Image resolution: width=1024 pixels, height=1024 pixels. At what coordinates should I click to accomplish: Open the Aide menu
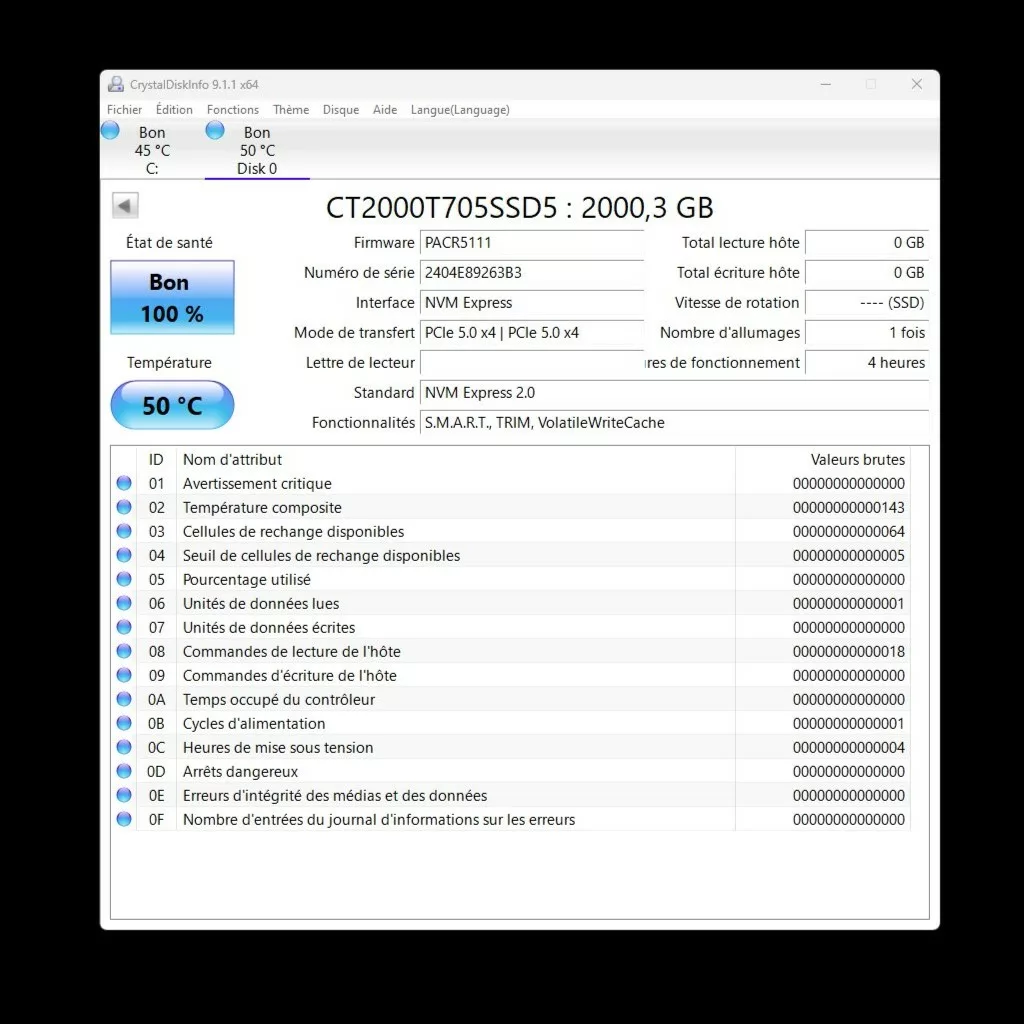385,110
